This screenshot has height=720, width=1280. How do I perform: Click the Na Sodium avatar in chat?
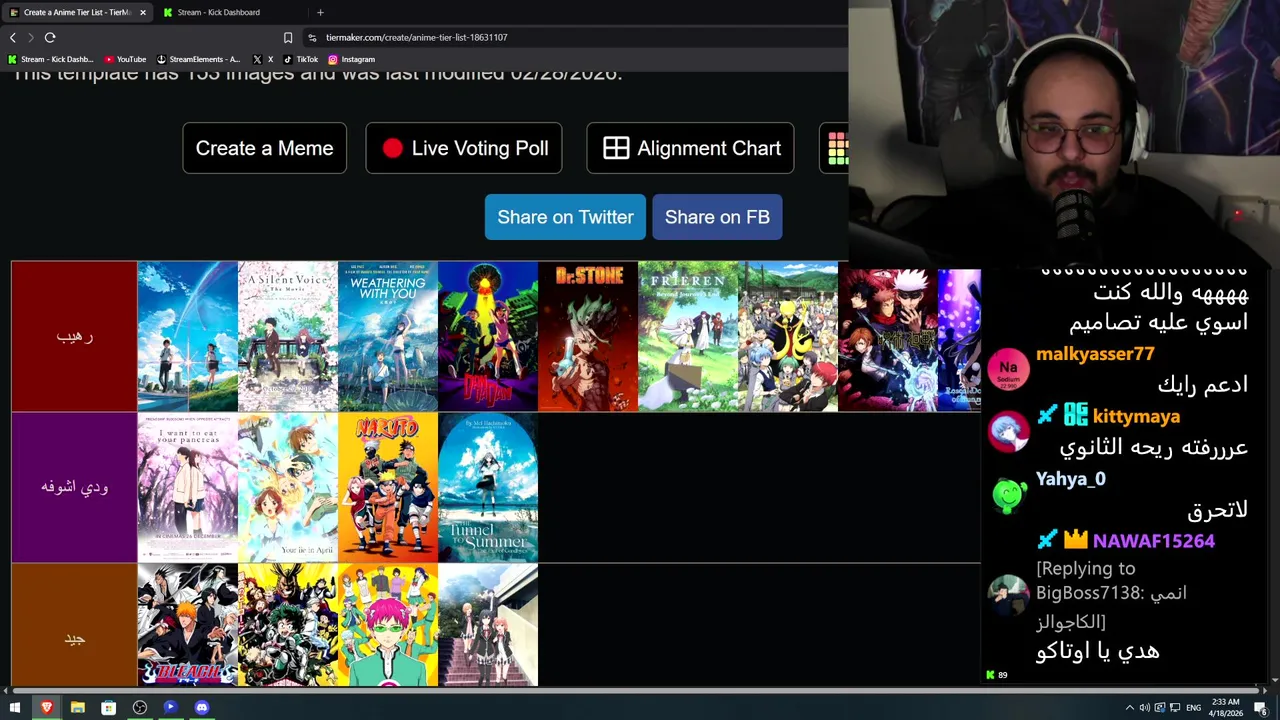[x=1008, y=369]
